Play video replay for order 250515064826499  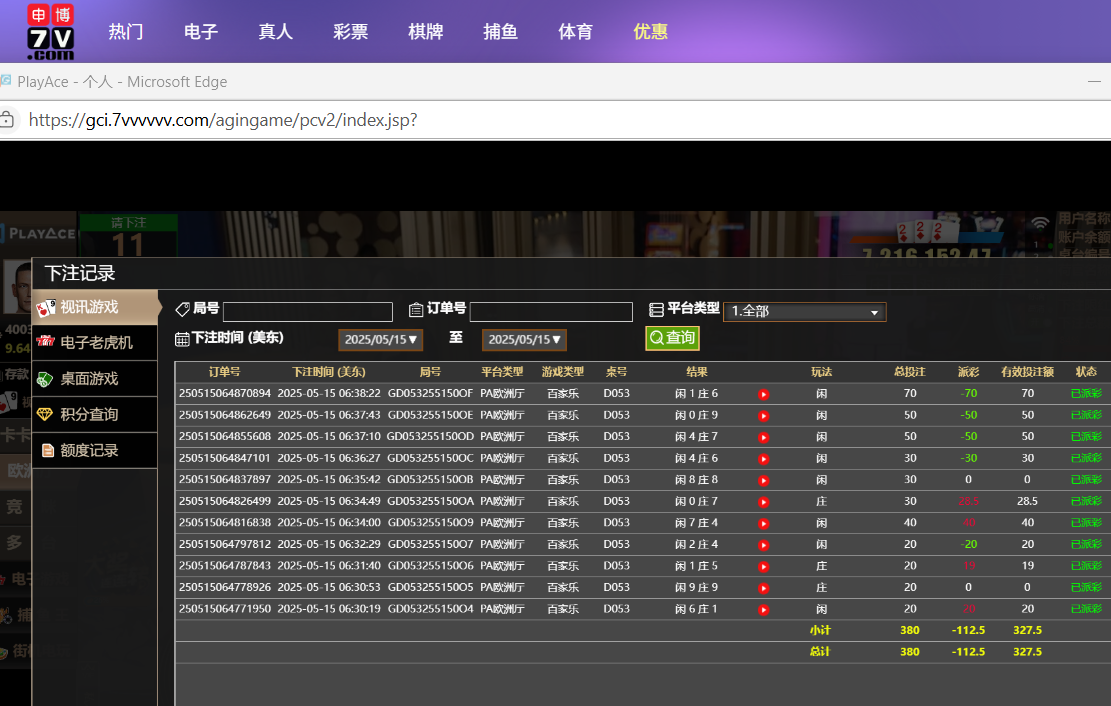pos(763,502)
